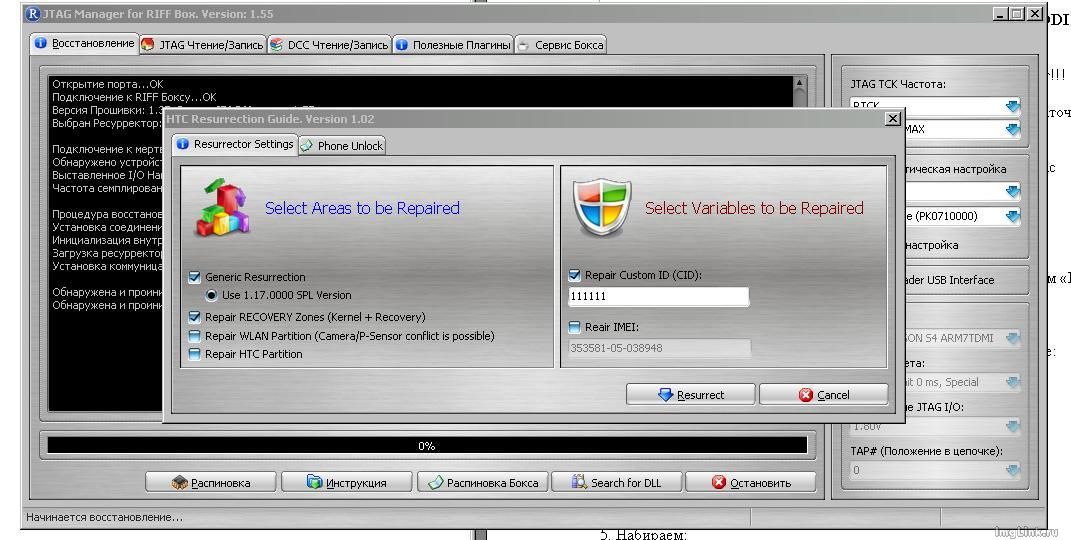Click the shield icon beside Select Variables
This screenshot has width=1071, height=540.
[602, 207]
